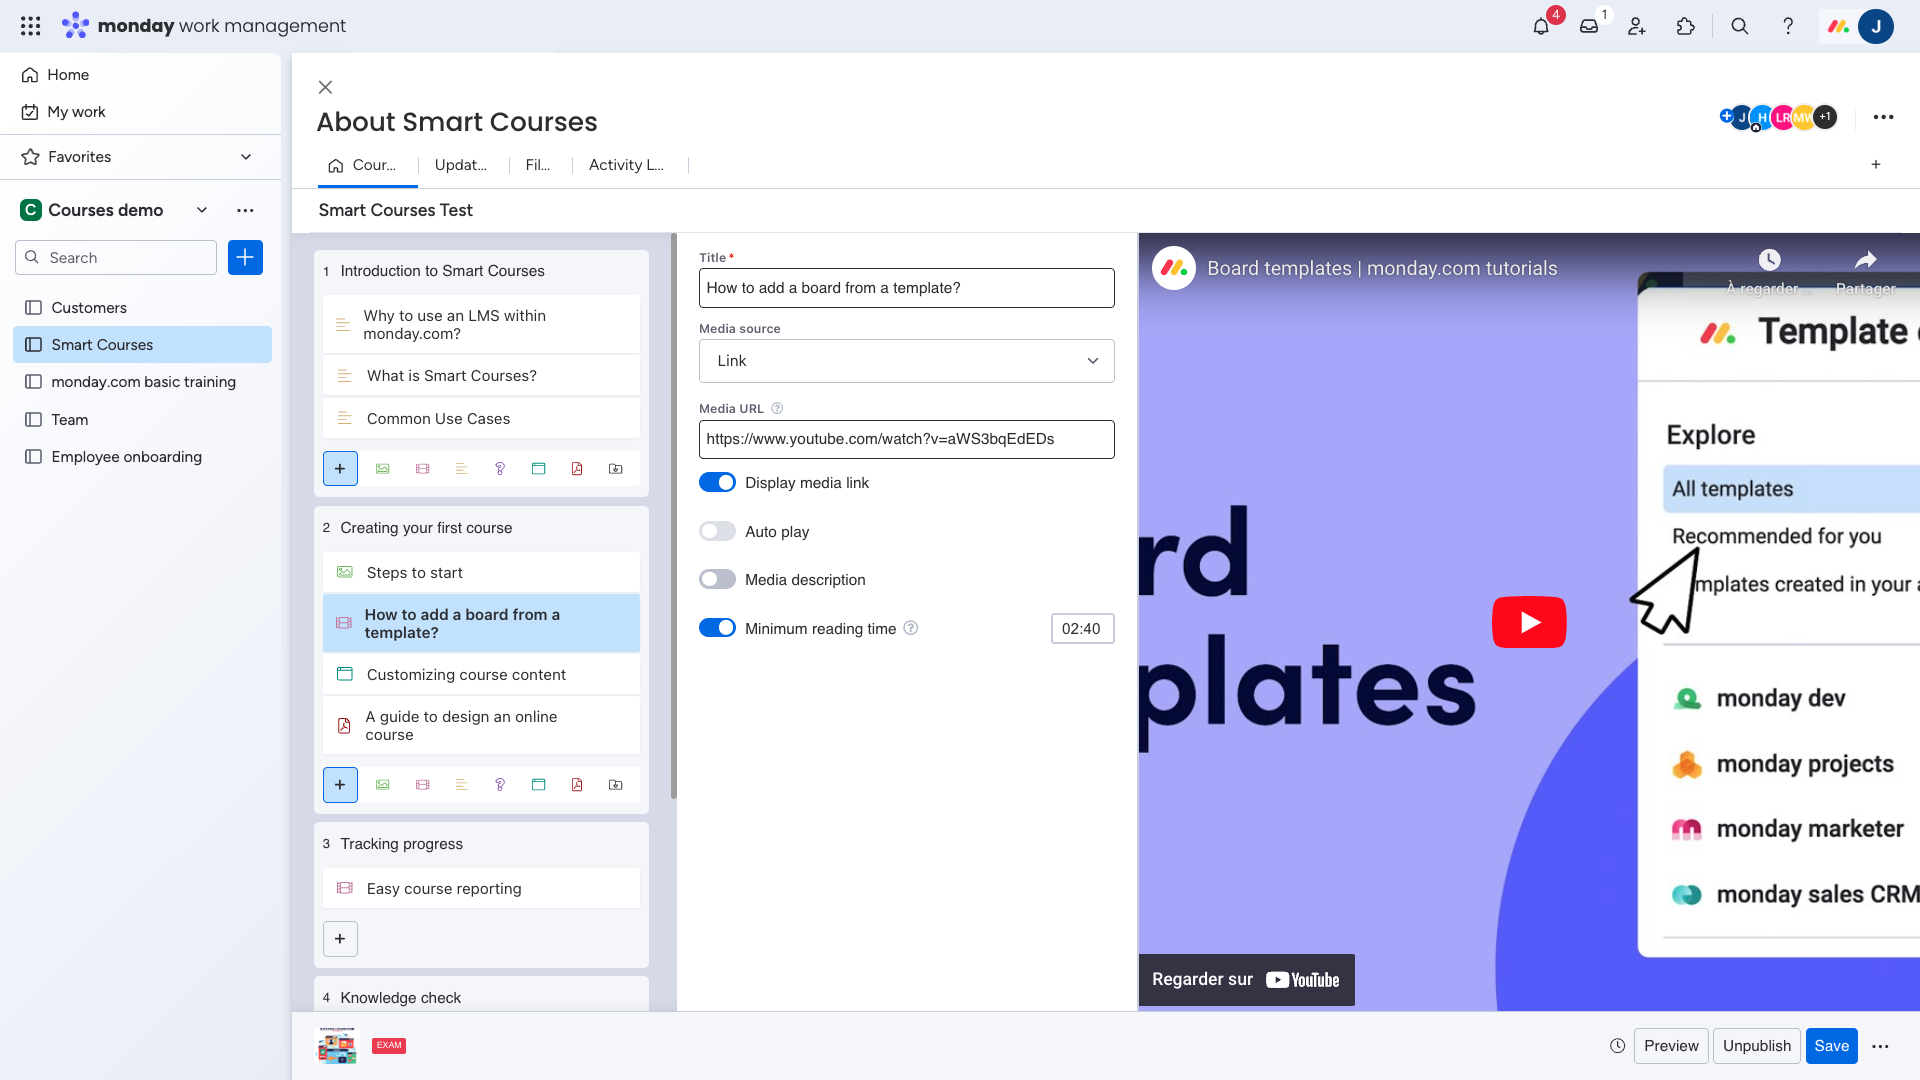Add PDF lesson in Introduction section
The image size is (1920, 1080).
tap(577, 469)
